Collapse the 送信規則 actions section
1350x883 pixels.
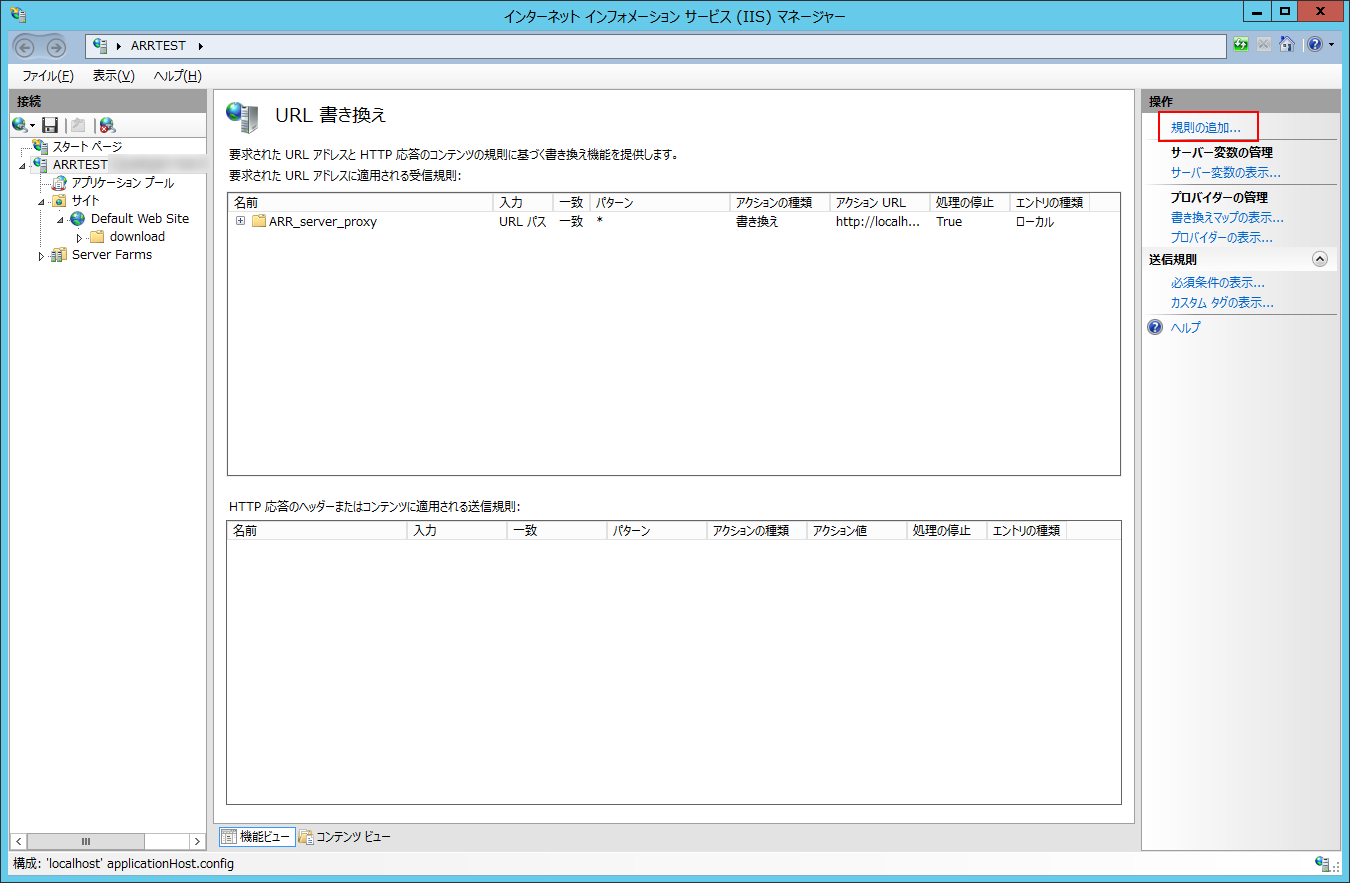coord(1319,259)
